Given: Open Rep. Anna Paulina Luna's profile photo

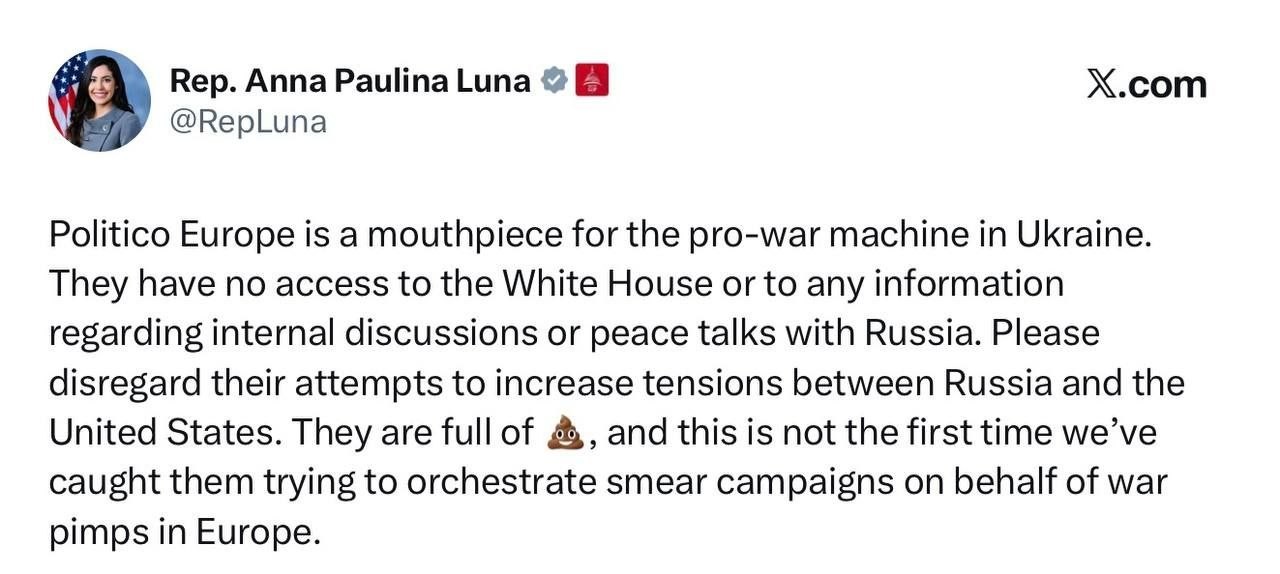Looking at the screenshot, I should (x=99, y=100).
